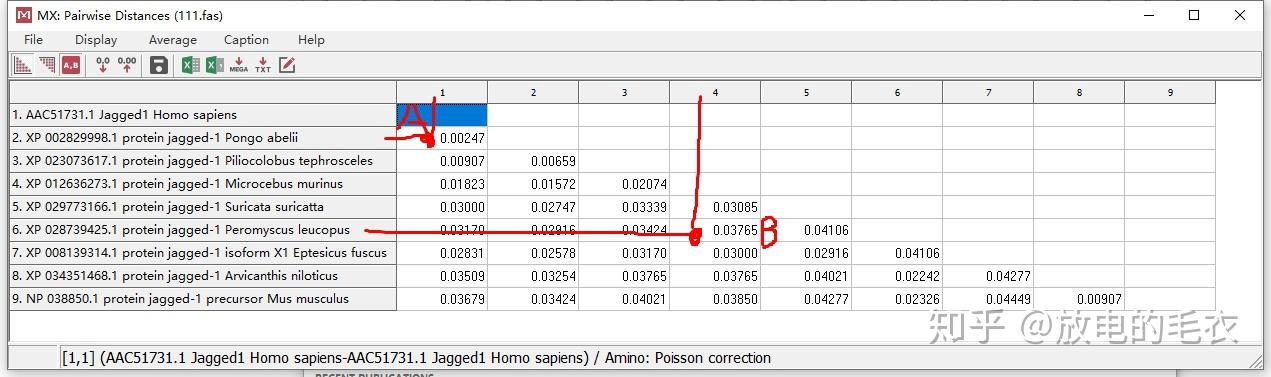Maximize the Pairwise Distances window
This screenshot has height=377, width=1271.
(x=1194, y=14)
